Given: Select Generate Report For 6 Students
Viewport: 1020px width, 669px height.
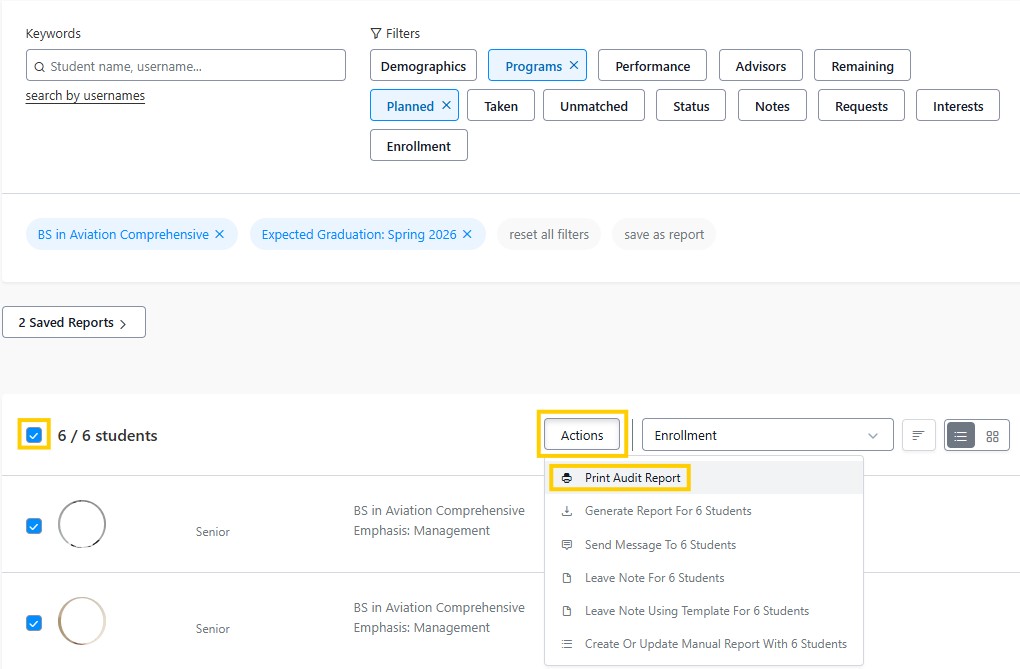Looking at the screenshot, I should 704,511.
